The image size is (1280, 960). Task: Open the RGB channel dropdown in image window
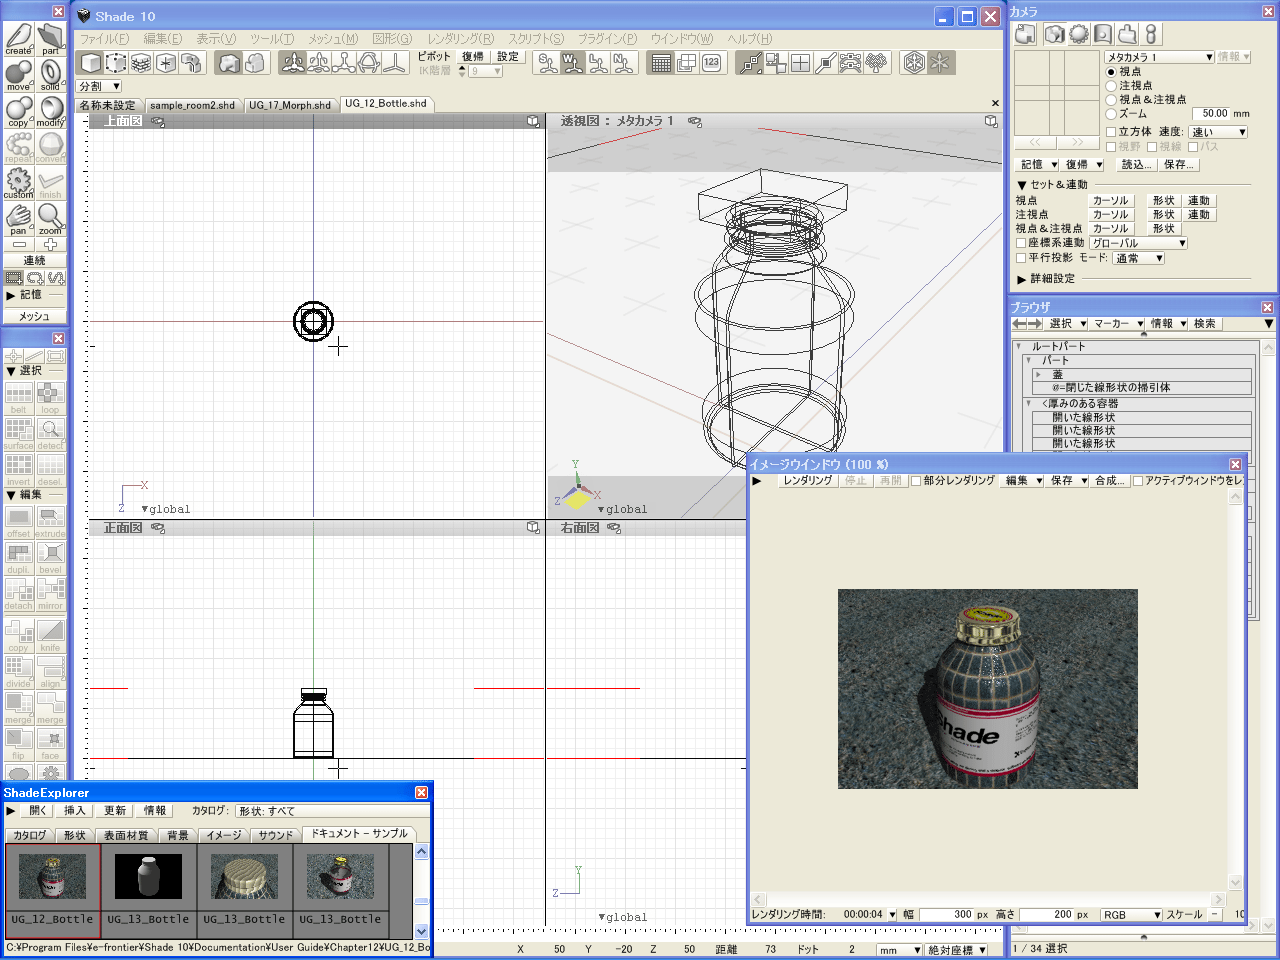[x=1131, y=915]
